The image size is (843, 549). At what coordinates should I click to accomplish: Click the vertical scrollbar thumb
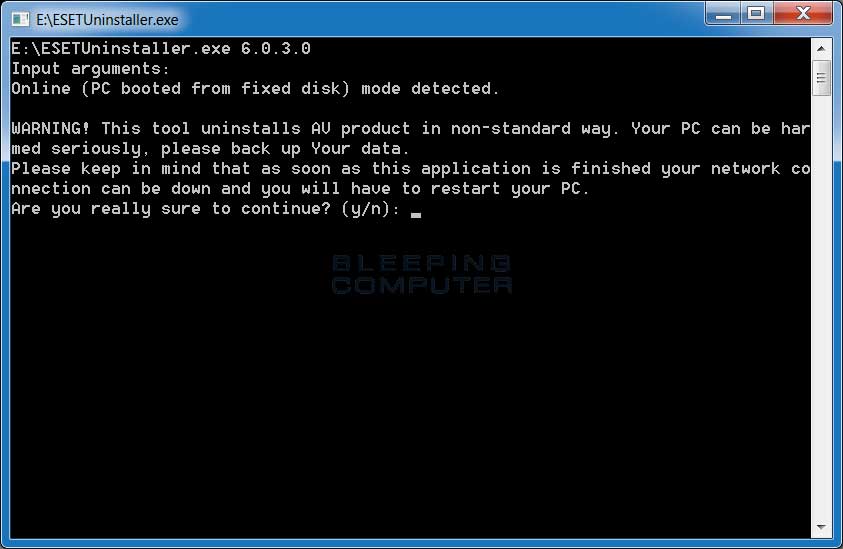point(821,79)
